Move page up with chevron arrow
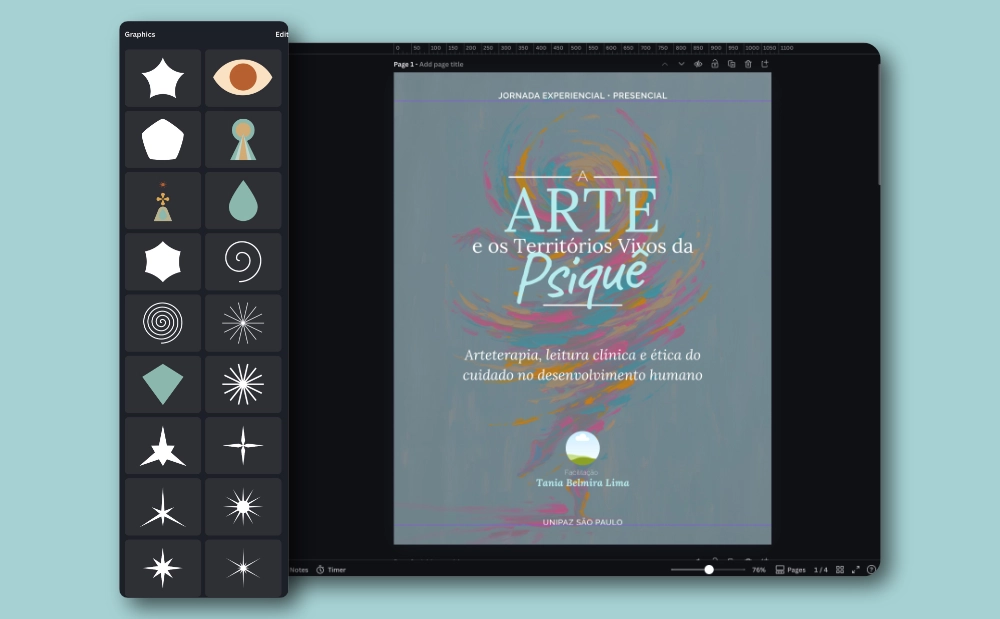Viewport: 1000px width, 619px height. [x=665, y=64]
